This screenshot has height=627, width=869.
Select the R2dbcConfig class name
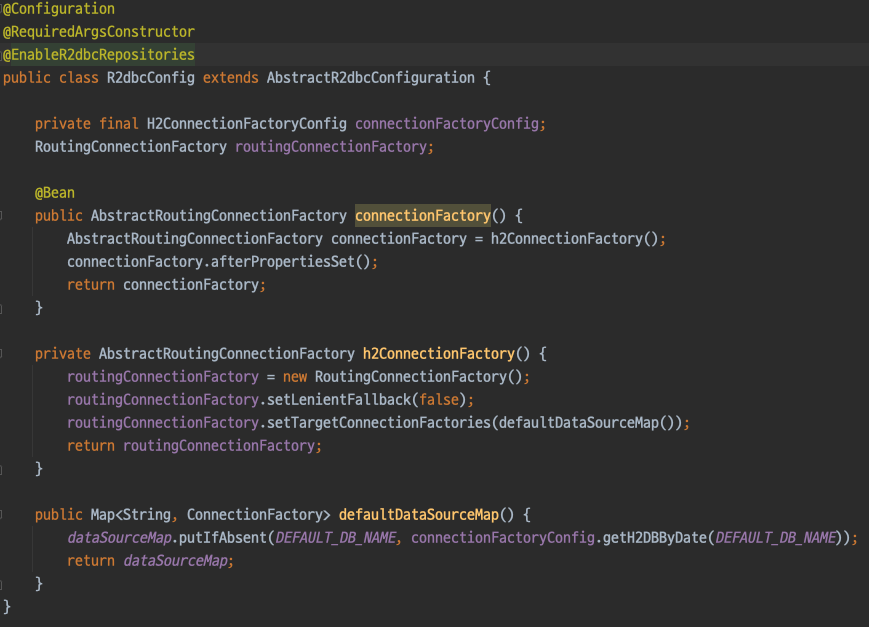(x=151, y=78)
